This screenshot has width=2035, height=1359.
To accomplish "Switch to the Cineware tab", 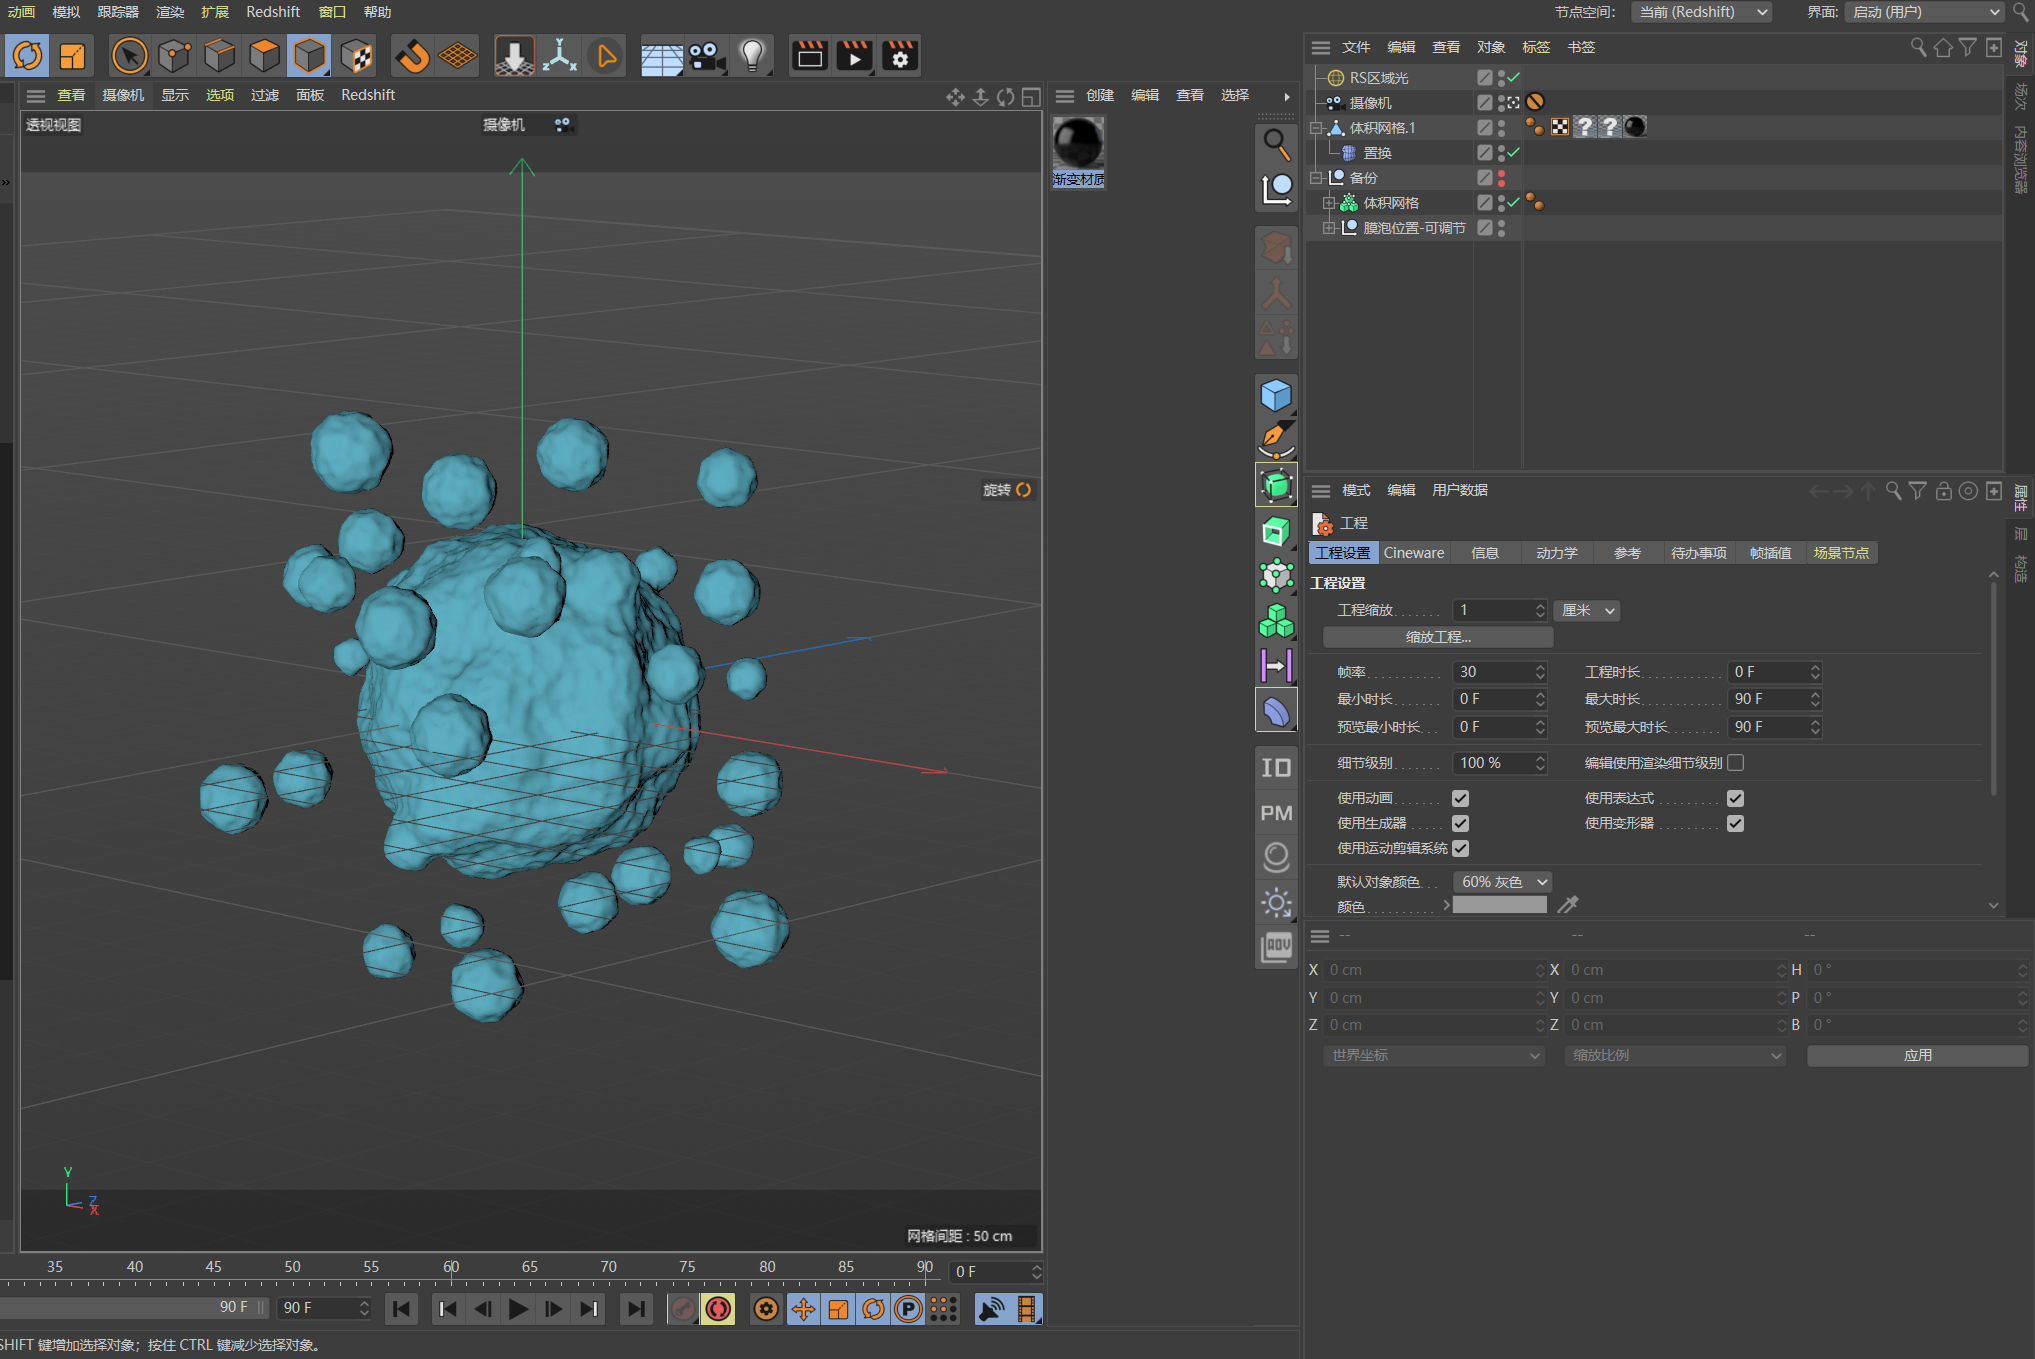I will 1414,553.
